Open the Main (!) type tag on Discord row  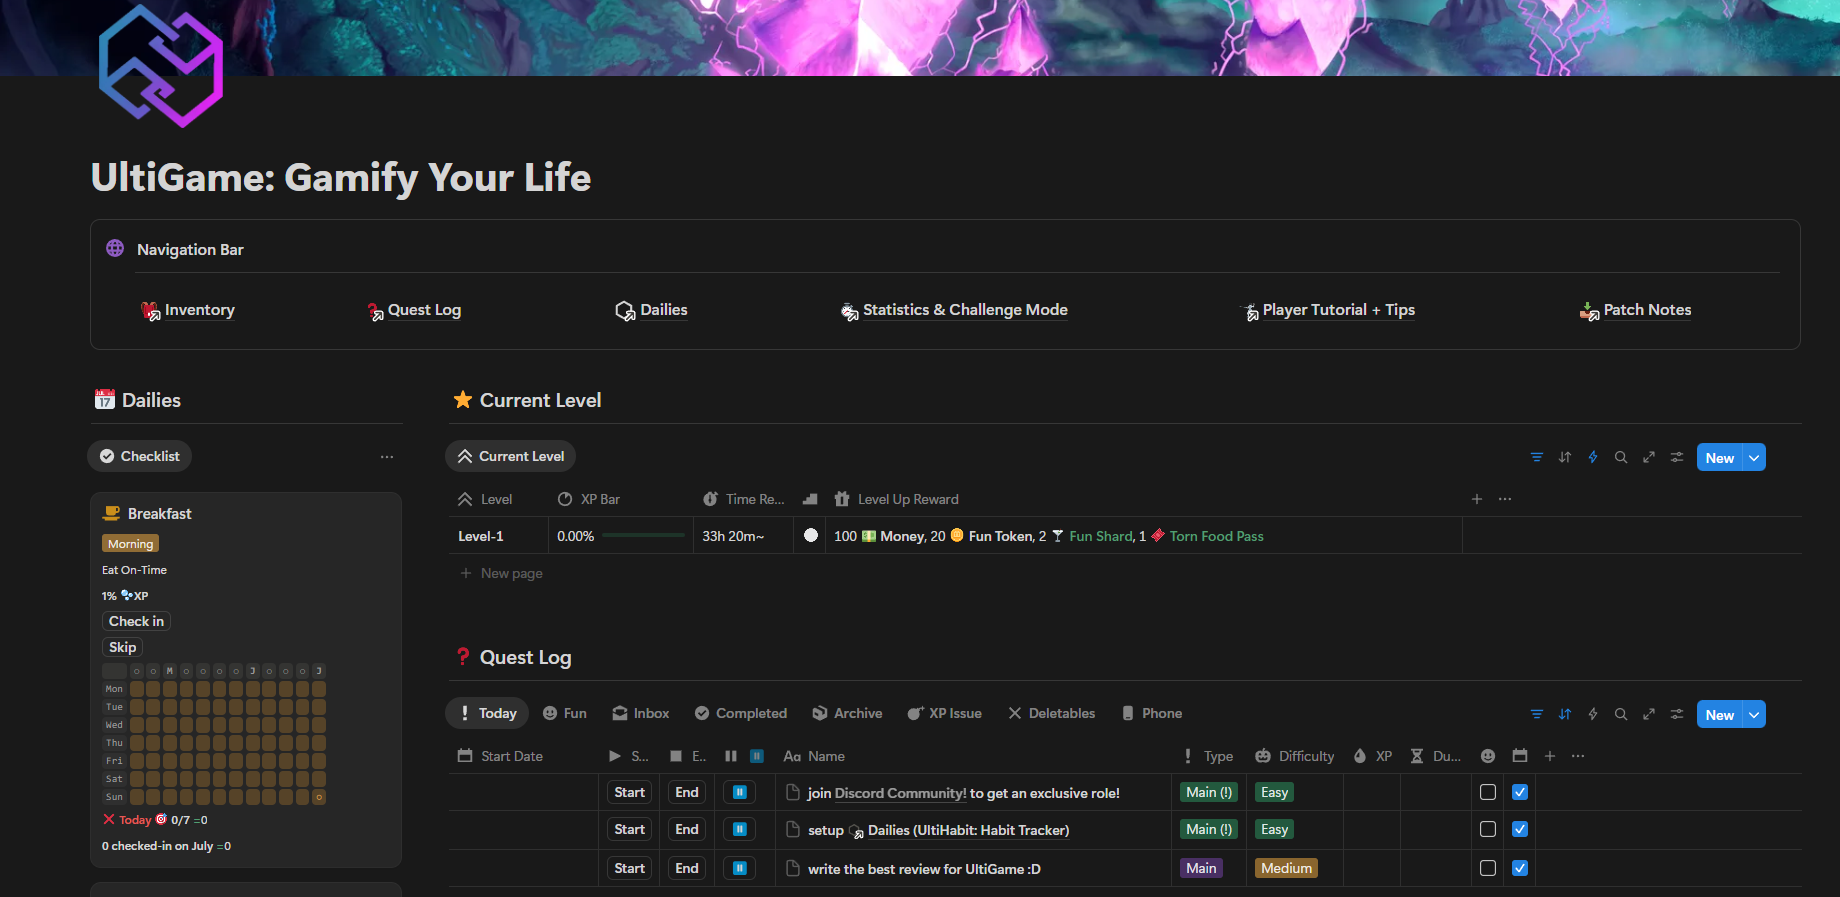click(x=1208, y=792)
